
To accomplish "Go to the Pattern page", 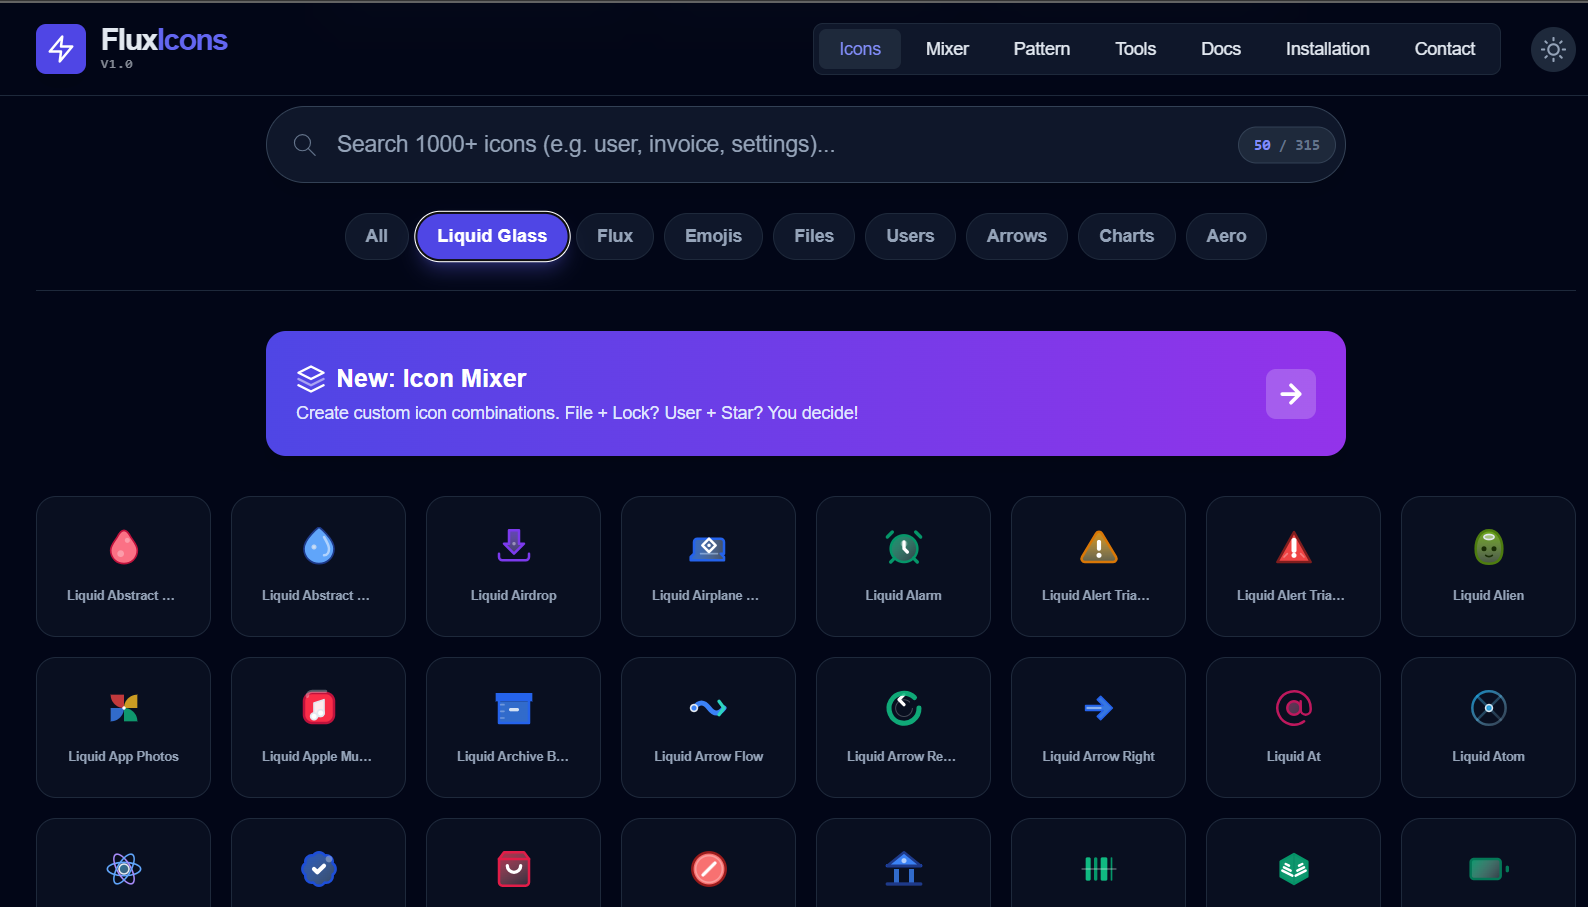I will pos(1041,49).
